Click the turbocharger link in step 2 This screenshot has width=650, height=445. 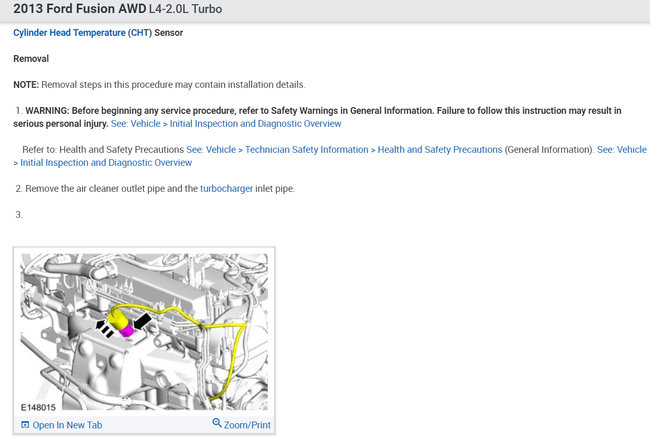tap(226, 189)
